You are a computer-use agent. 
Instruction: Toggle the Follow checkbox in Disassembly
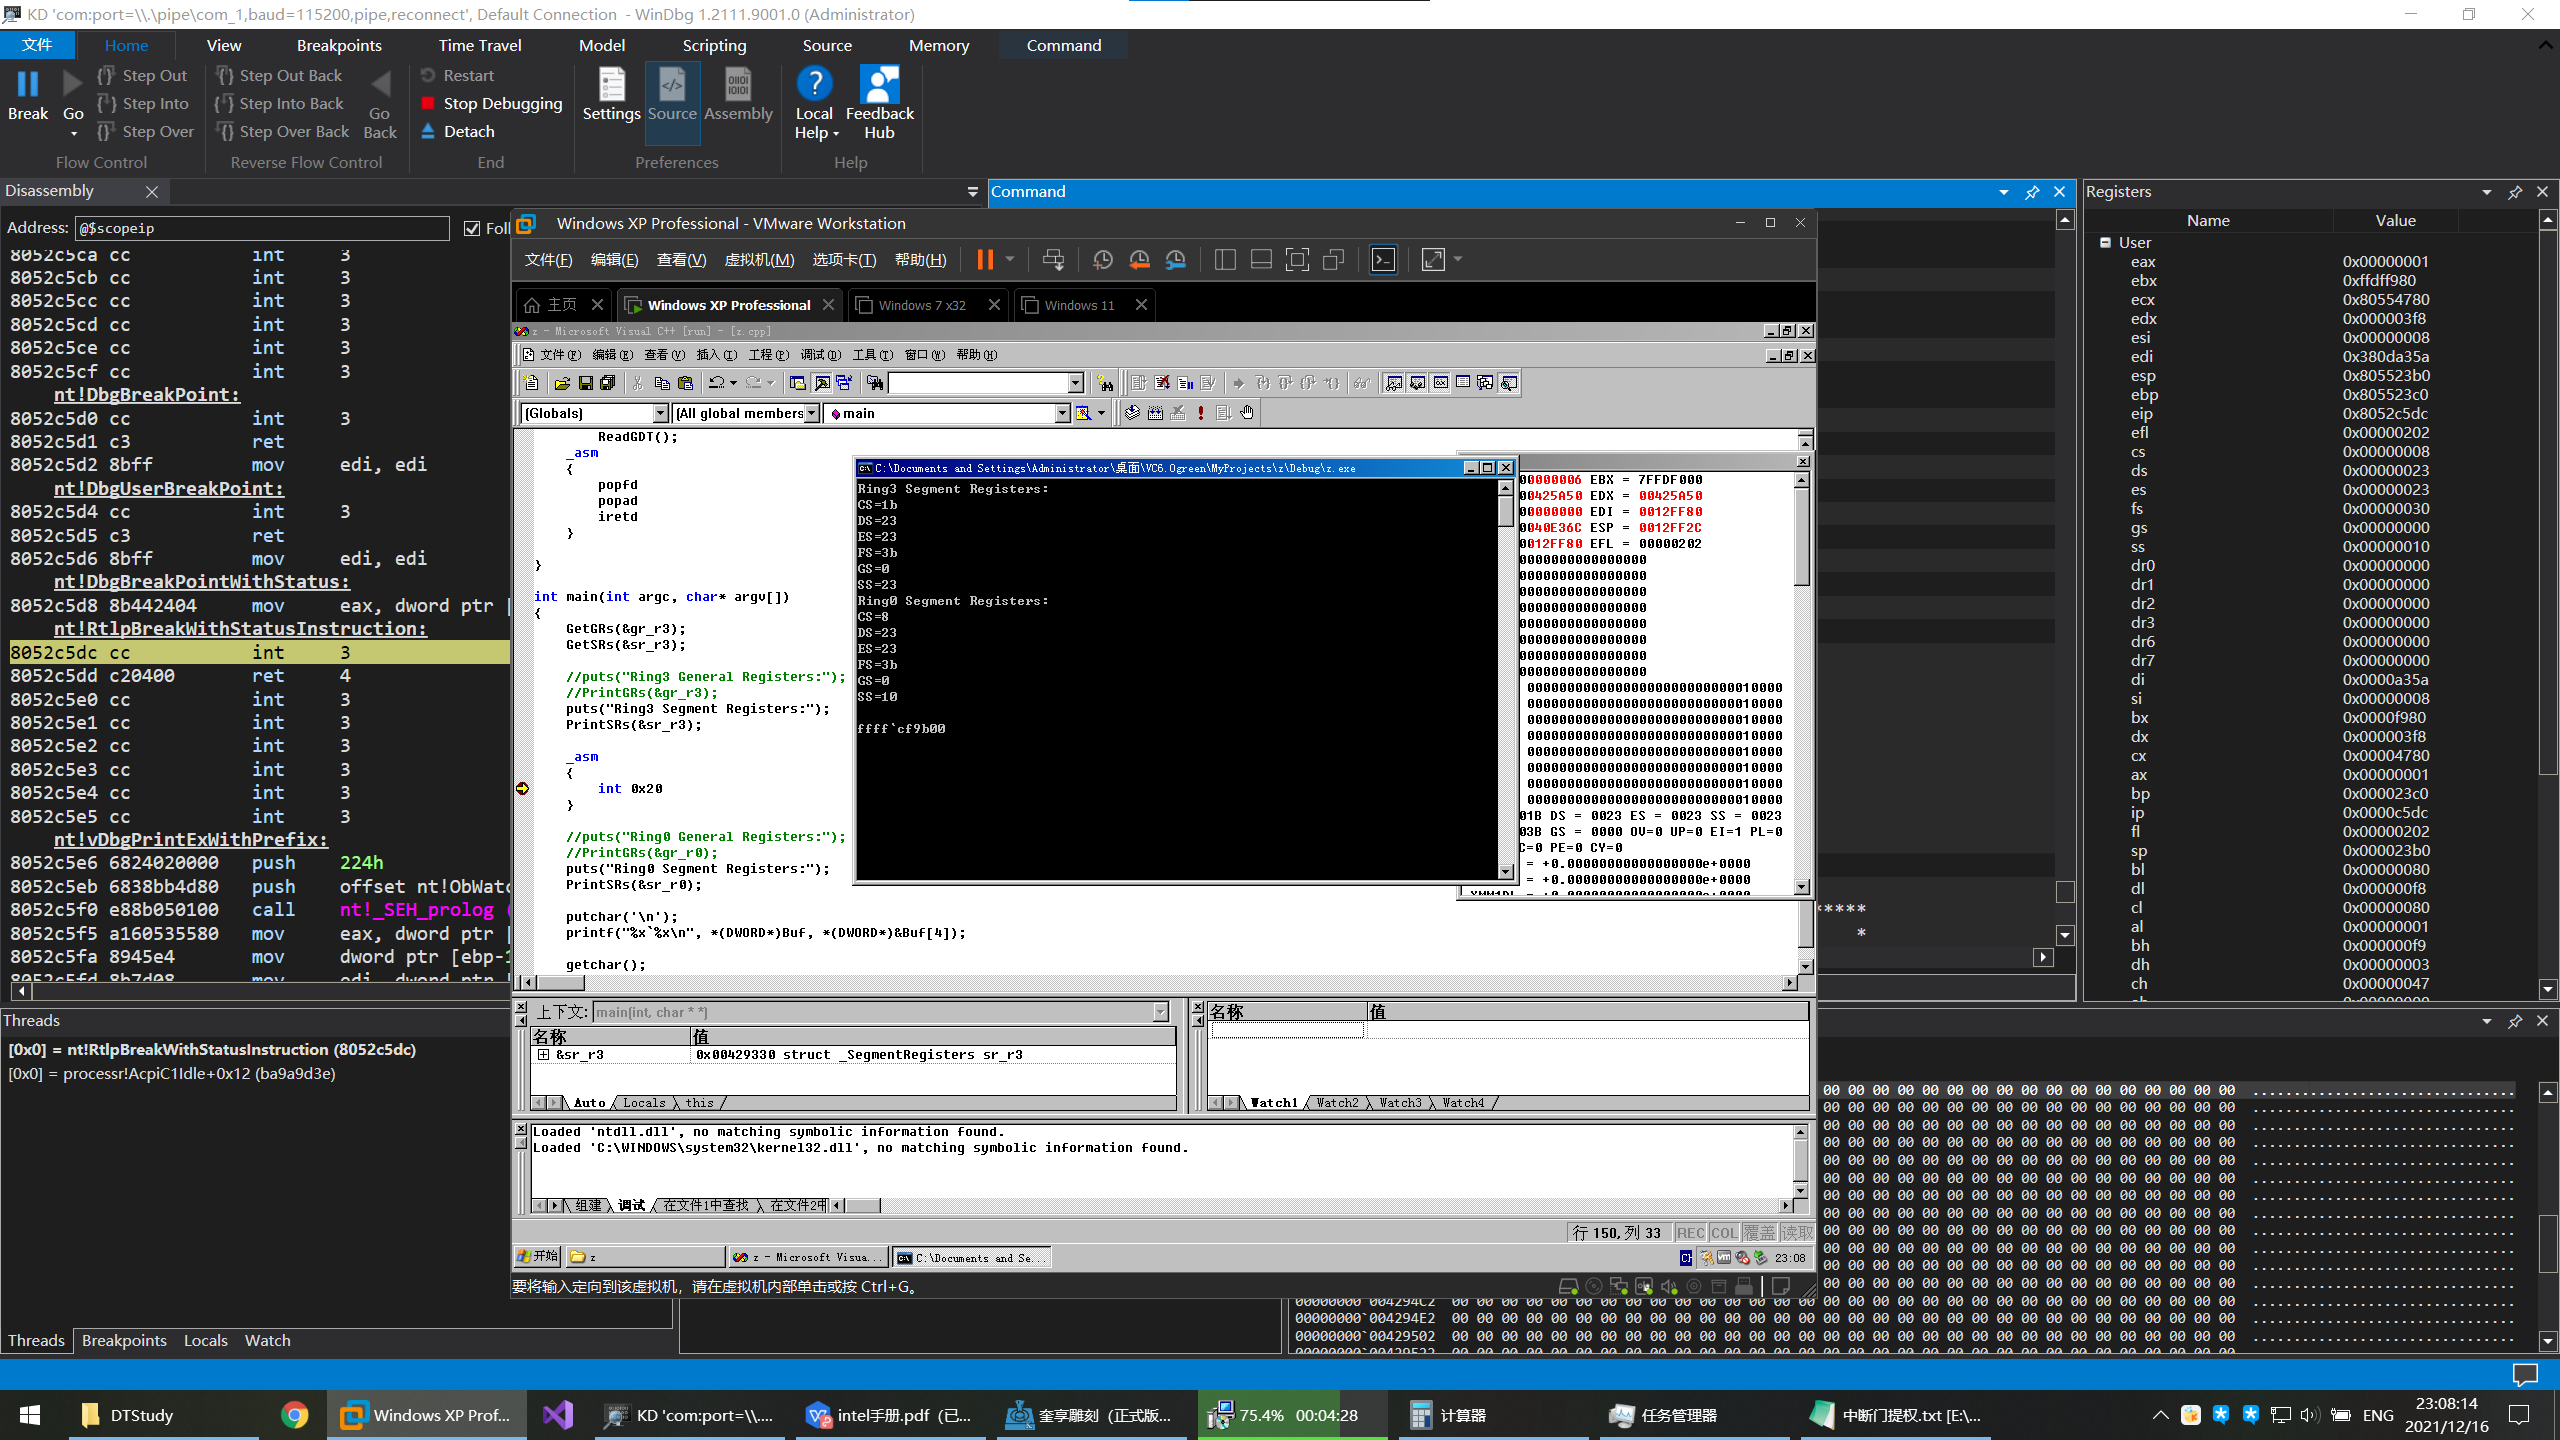(x=472, y=229)
